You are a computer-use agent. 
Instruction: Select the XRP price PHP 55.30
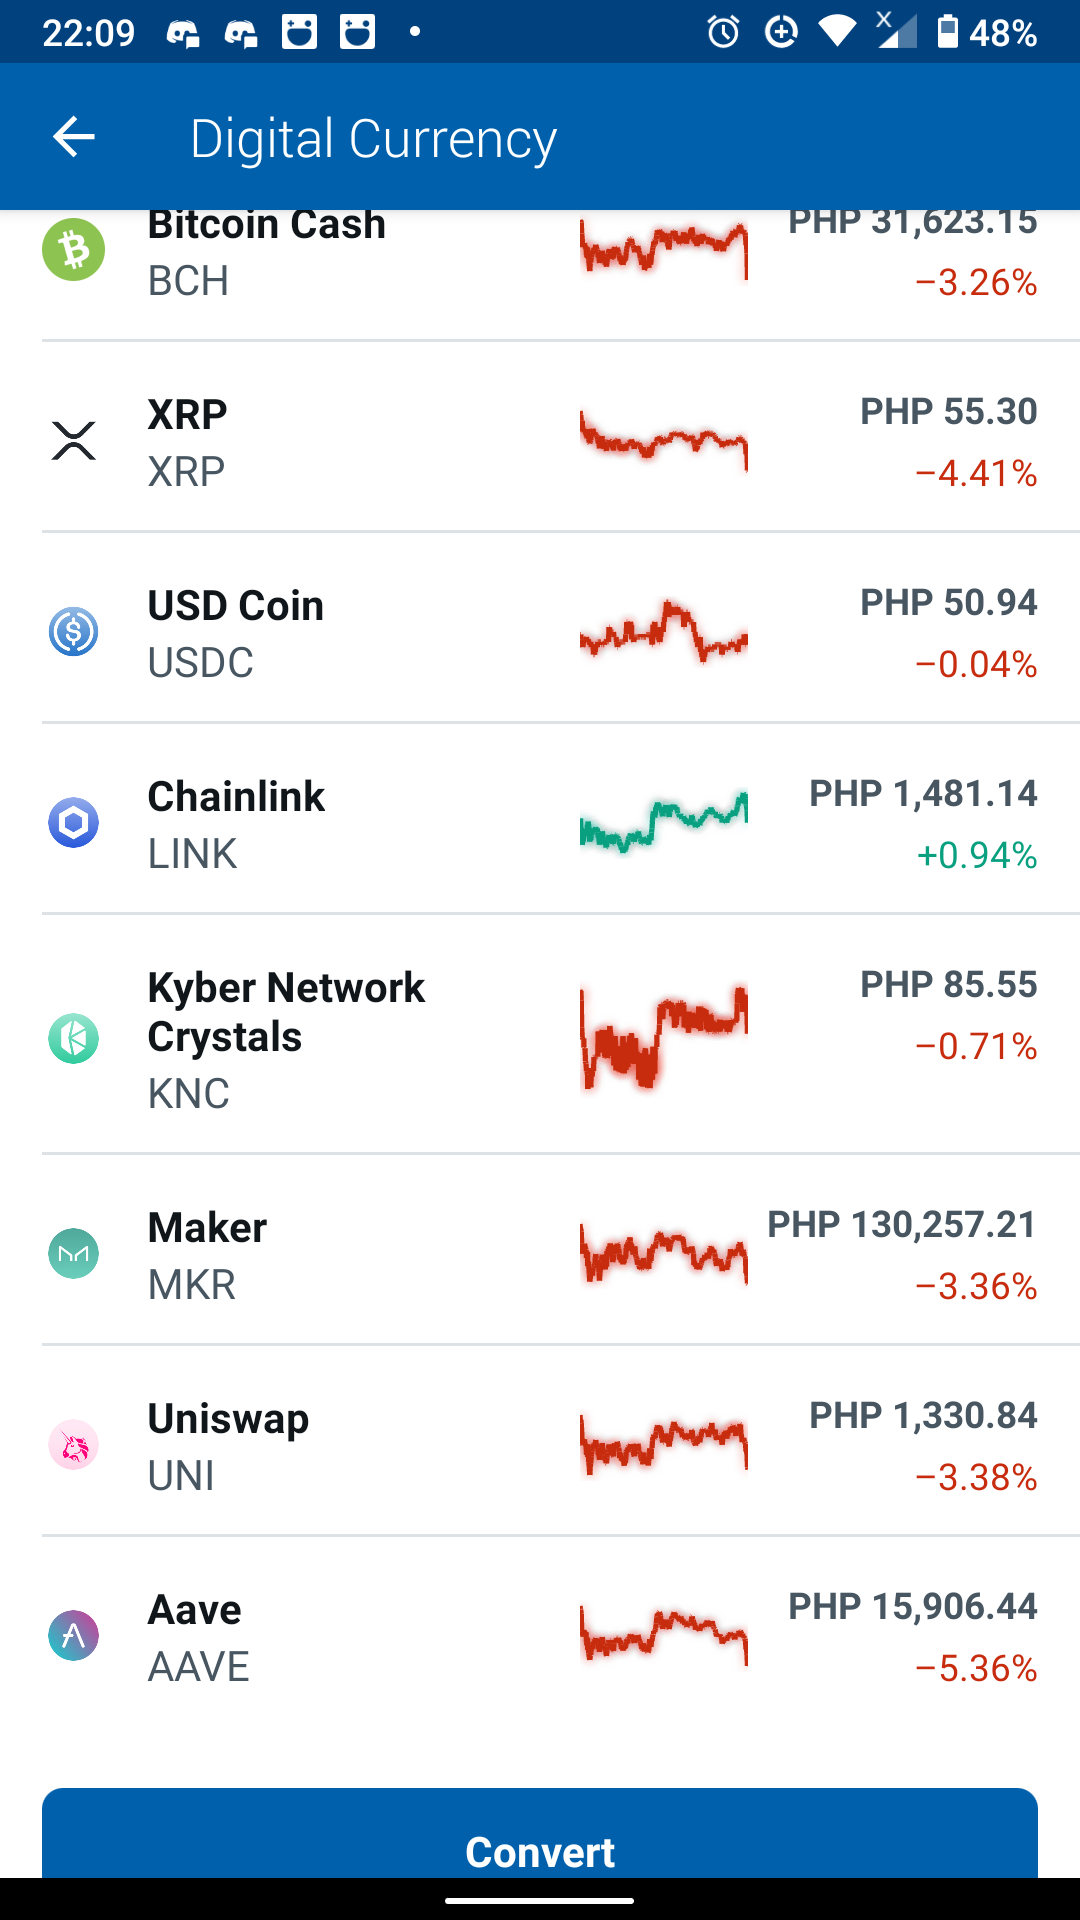949,412
